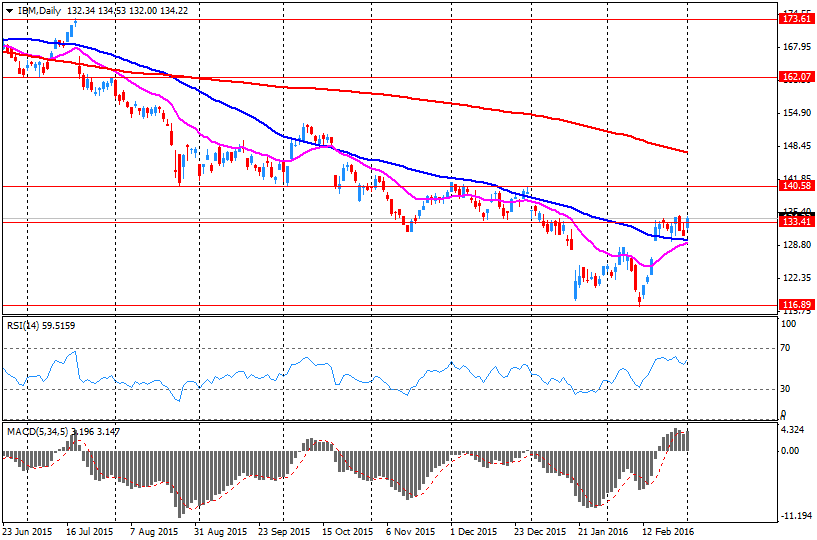This screenshot has height=540, width=817.
Task: Click the RSI 30 level label
Action: [787, 389]
